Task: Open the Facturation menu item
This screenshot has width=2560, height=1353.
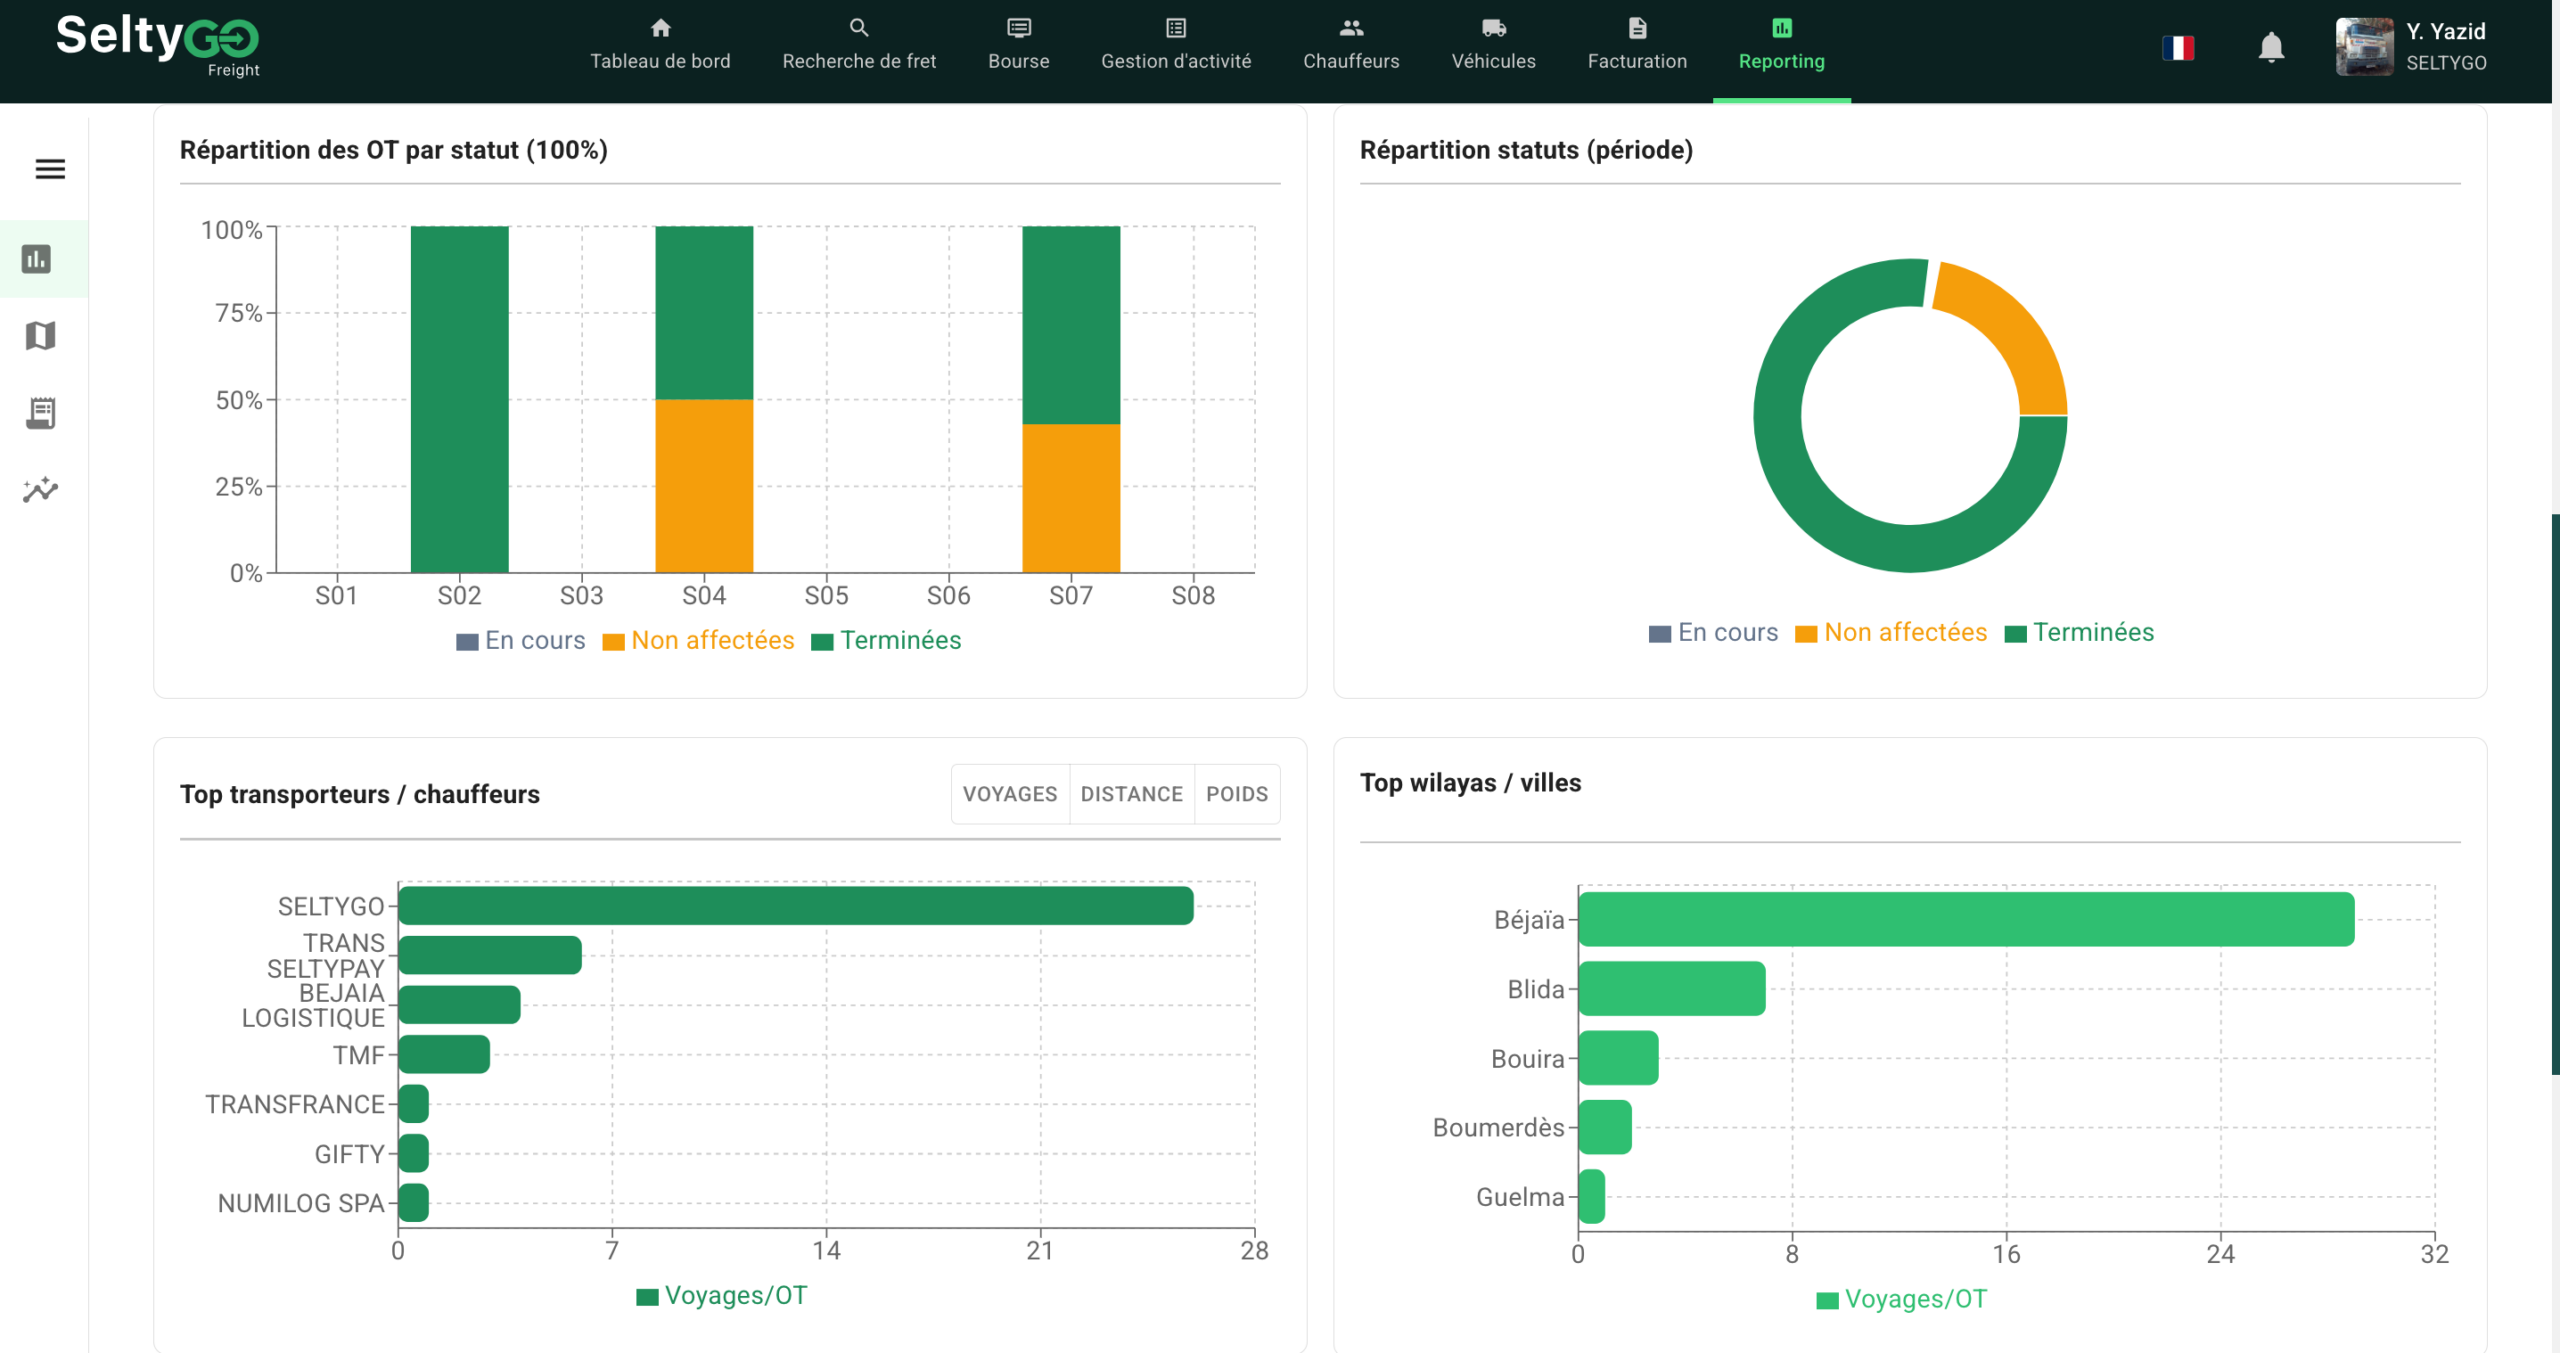Action: click(1637, 46)
